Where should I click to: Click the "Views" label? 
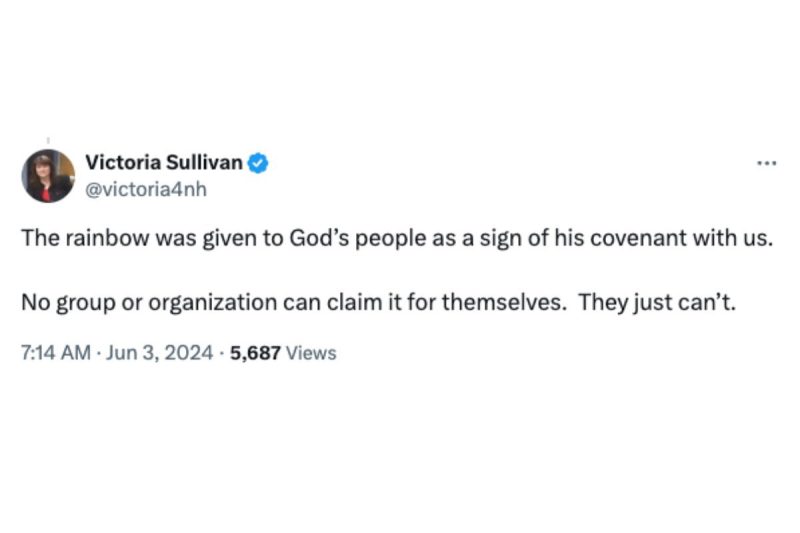tap(311, 353)
